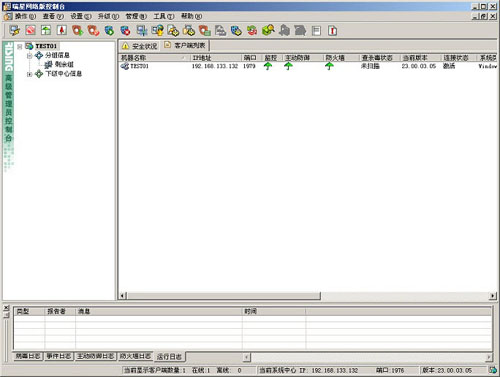
Task: Open the 升级 menu
Action: click(108, 16)
